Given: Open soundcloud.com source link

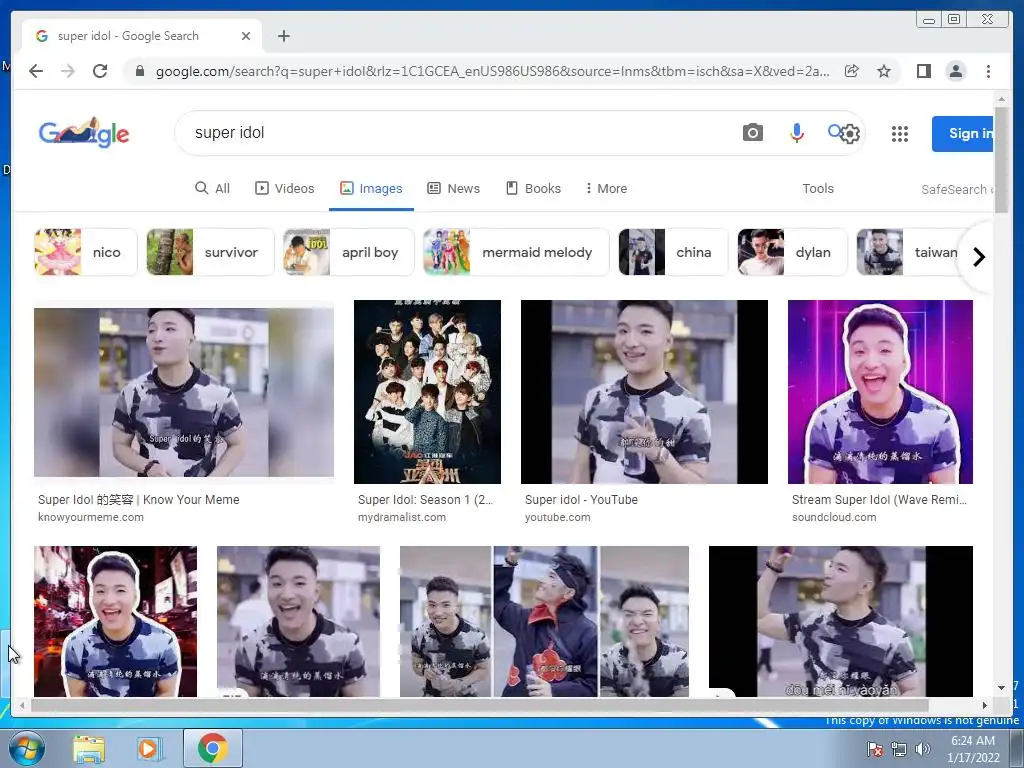Looking at the screenshot, I should pos(834,517).
